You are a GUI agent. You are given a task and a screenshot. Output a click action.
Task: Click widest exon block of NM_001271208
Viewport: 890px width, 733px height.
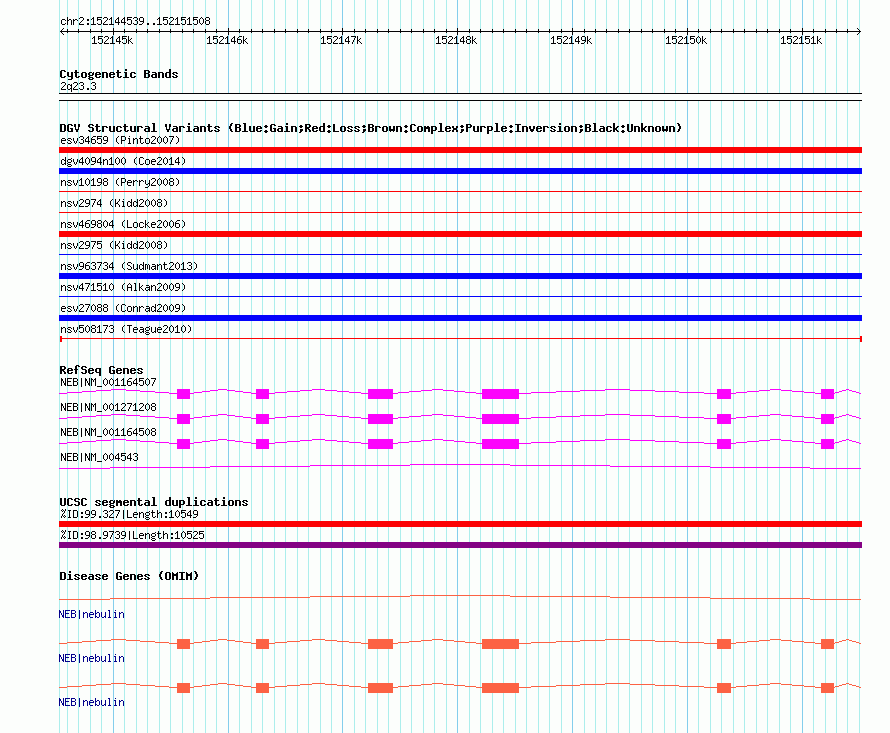[x=500, y=419]
